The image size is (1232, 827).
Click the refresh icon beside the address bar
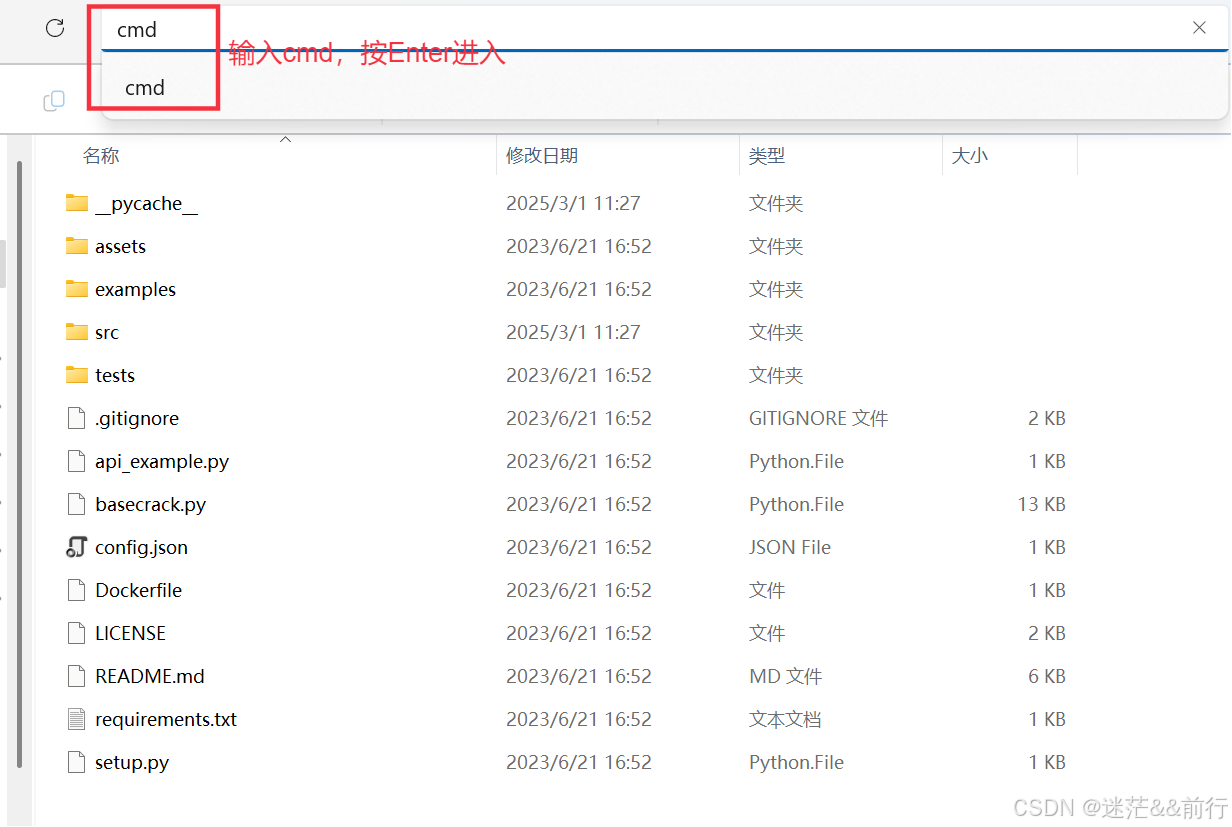[53, 28]
